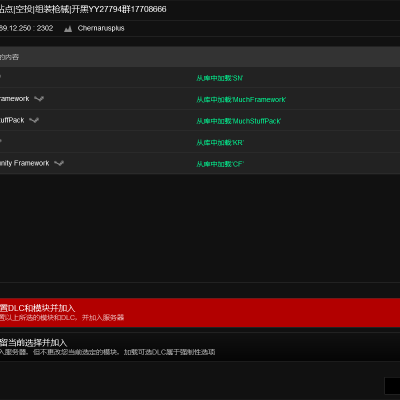Click the server title with YY27794
This screenshot has height=400, width=400.
tap(83, 9)
